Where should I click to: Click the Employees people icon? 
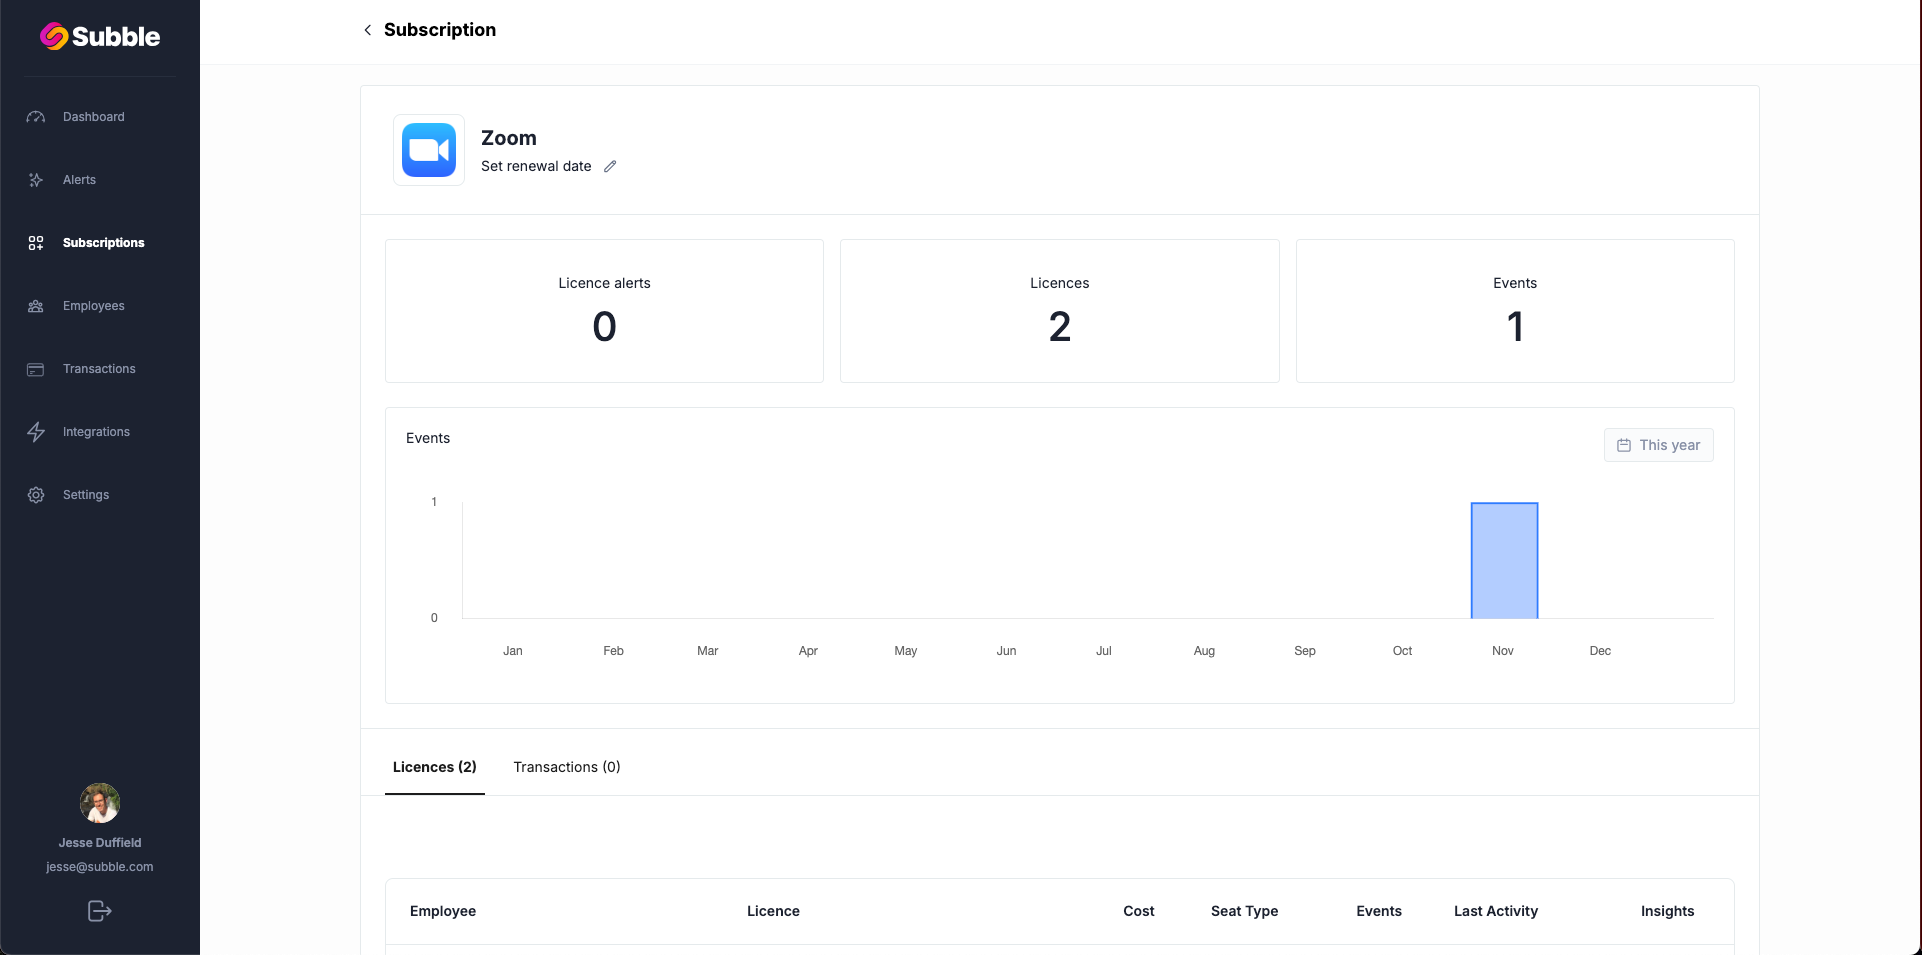[x=36, y=306]
